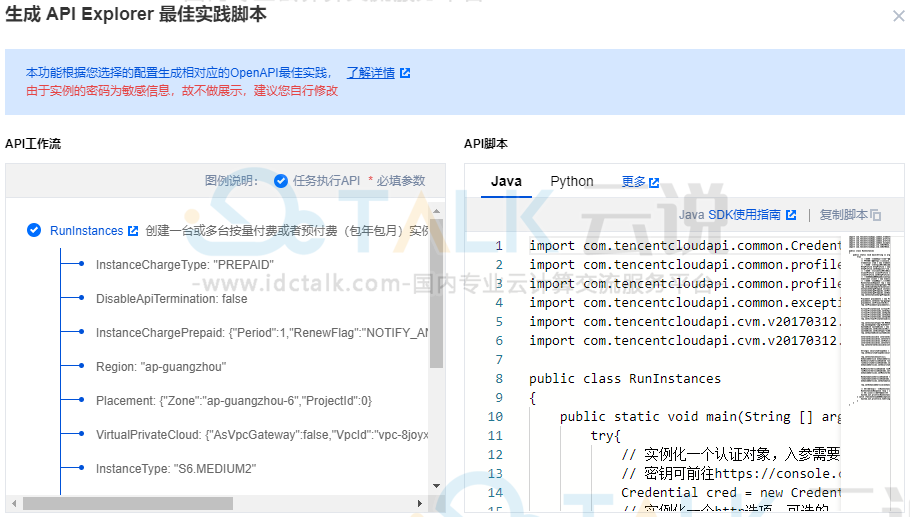
Task: Select the Placement zone parameter row
Action: coord(234,401)
